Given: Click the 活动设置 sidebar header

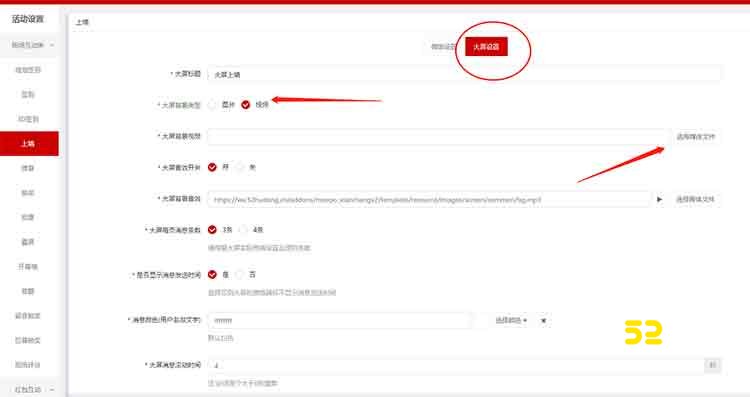Looking at the screenshot, I should click(28, 19).
